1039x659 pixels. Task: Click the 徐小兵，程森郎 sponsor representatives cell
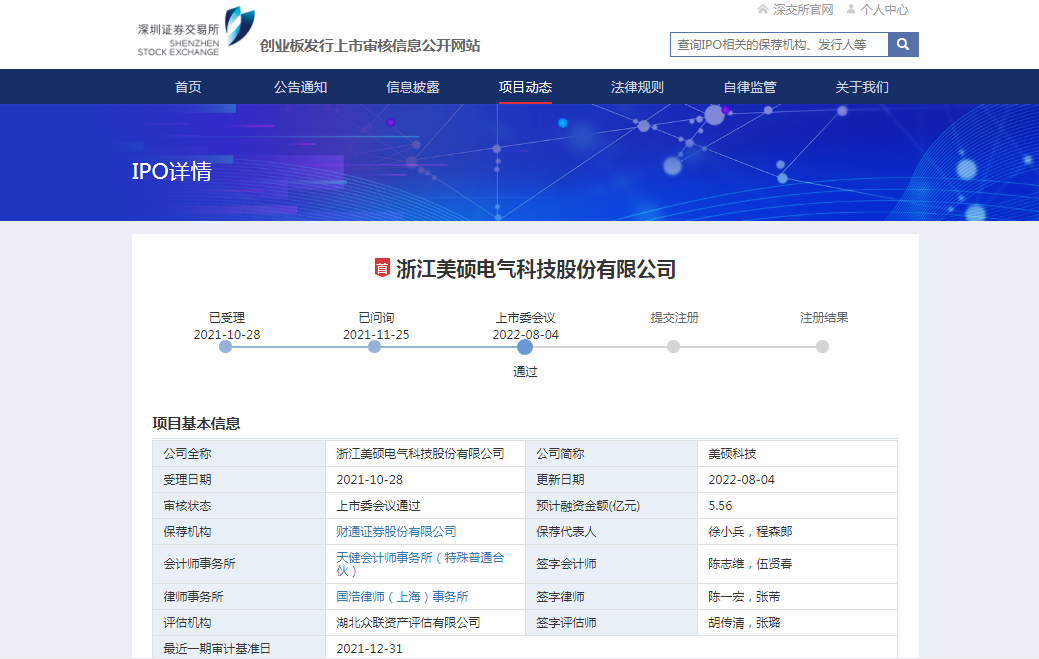798,532
